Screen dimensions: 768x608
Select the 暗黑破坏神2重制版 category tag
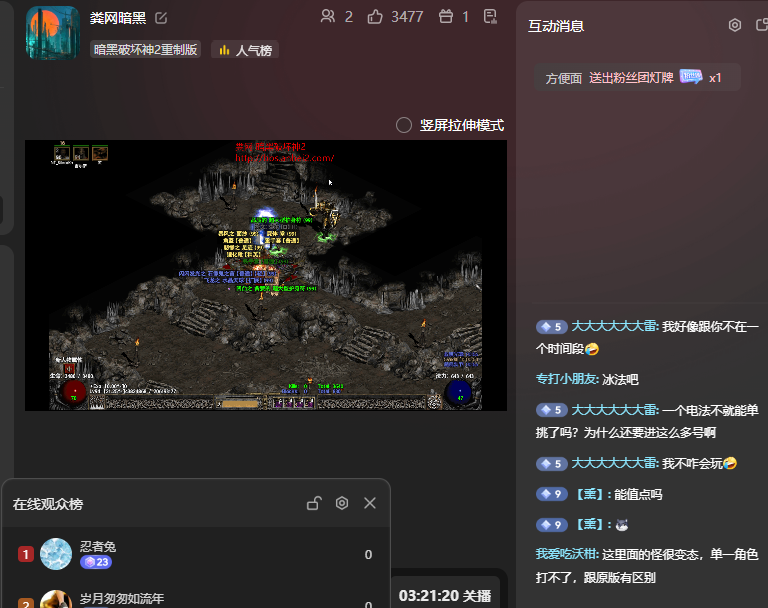click(x=145, y=49)
